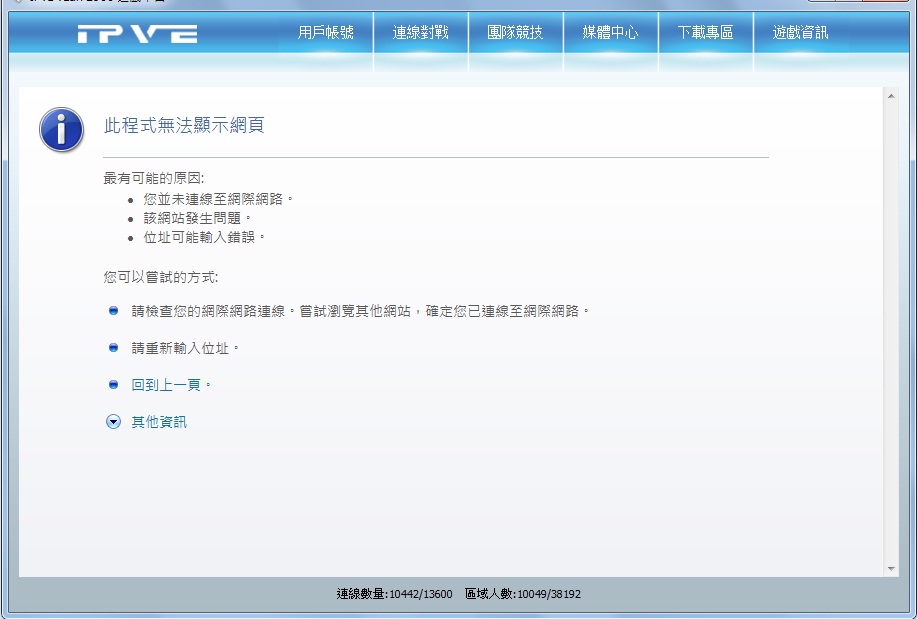Click the 連線數量 status bar counter

pyautogui.click(x=394, y=594)
